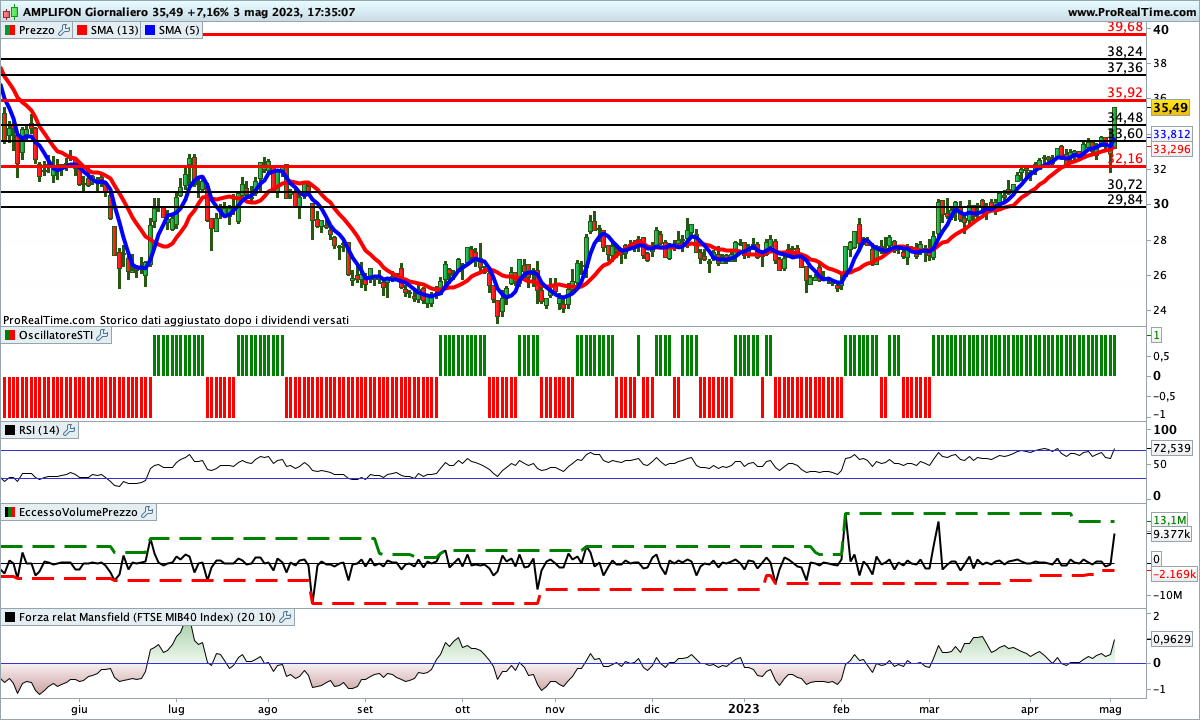
Task: Select the RSI (14) panel label
Action: (x=40, y=430)
